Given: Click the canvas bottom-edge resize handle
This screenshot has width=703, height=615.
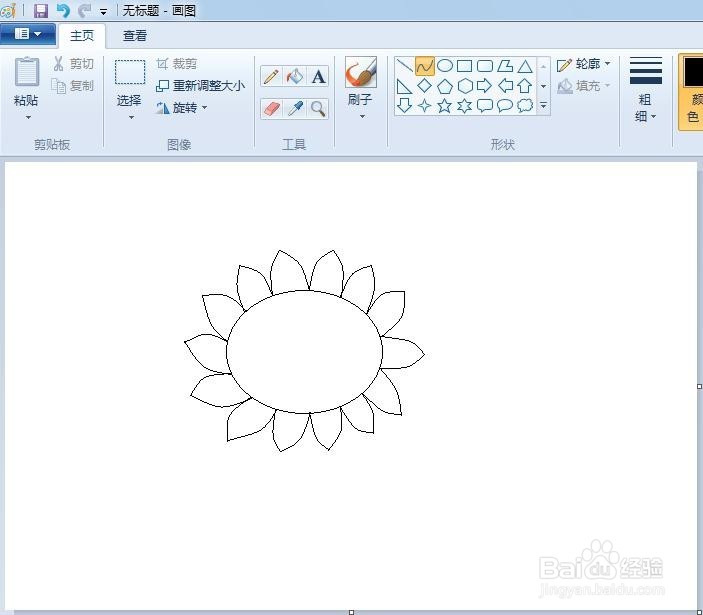Looking at the screenshot, I should coord(352,612).
